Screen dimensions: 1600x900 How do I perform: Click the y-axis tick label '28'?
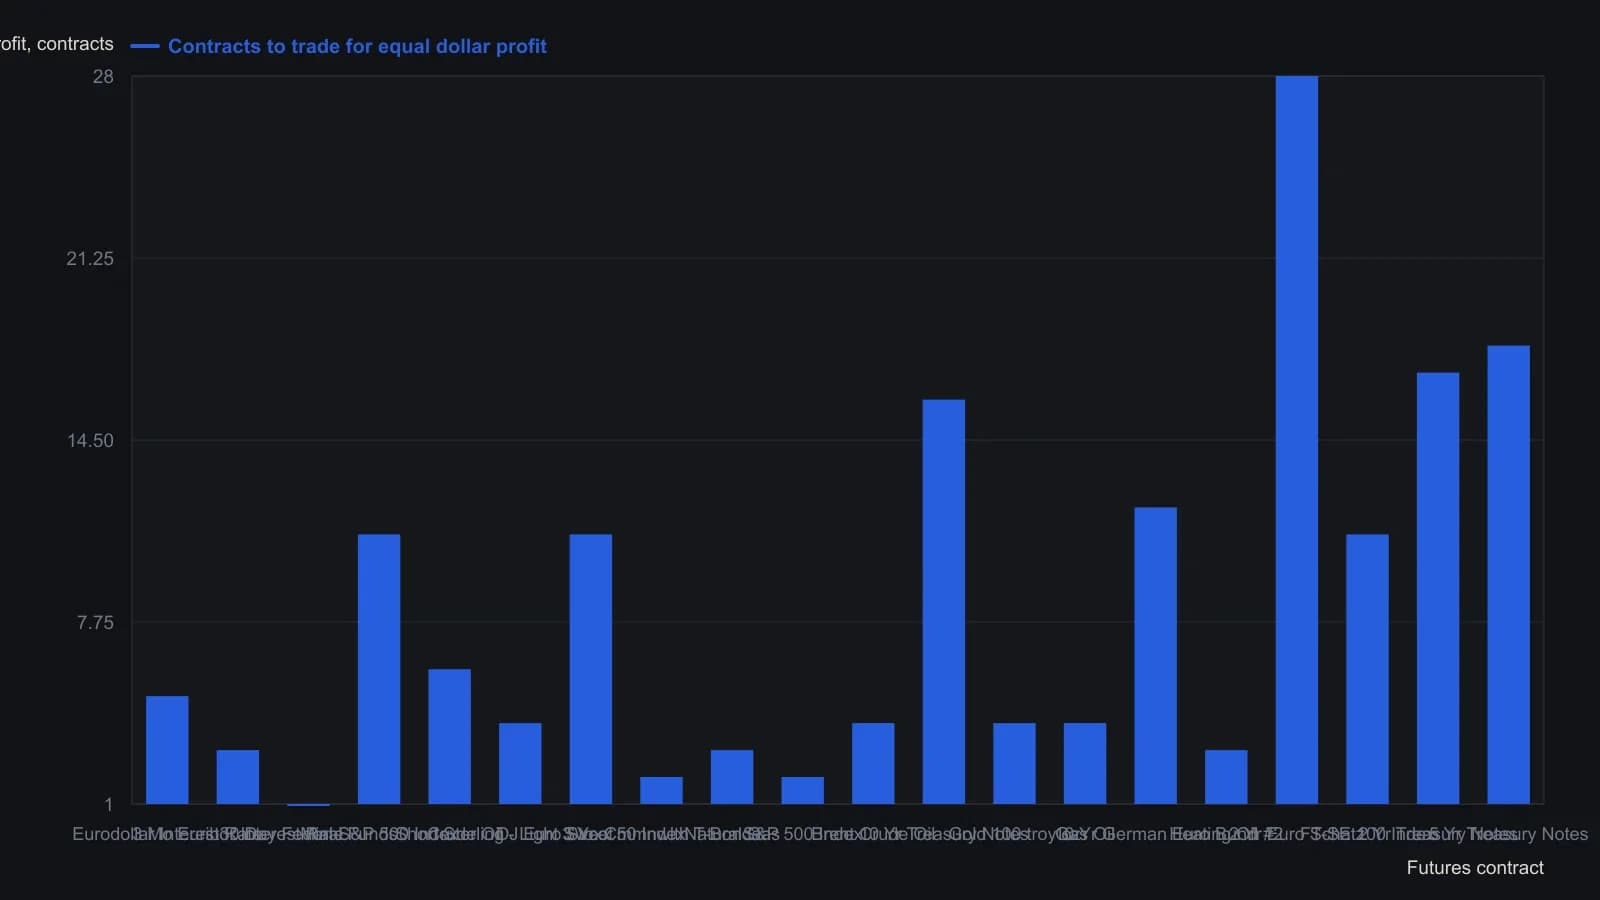[x=103, y=77]
